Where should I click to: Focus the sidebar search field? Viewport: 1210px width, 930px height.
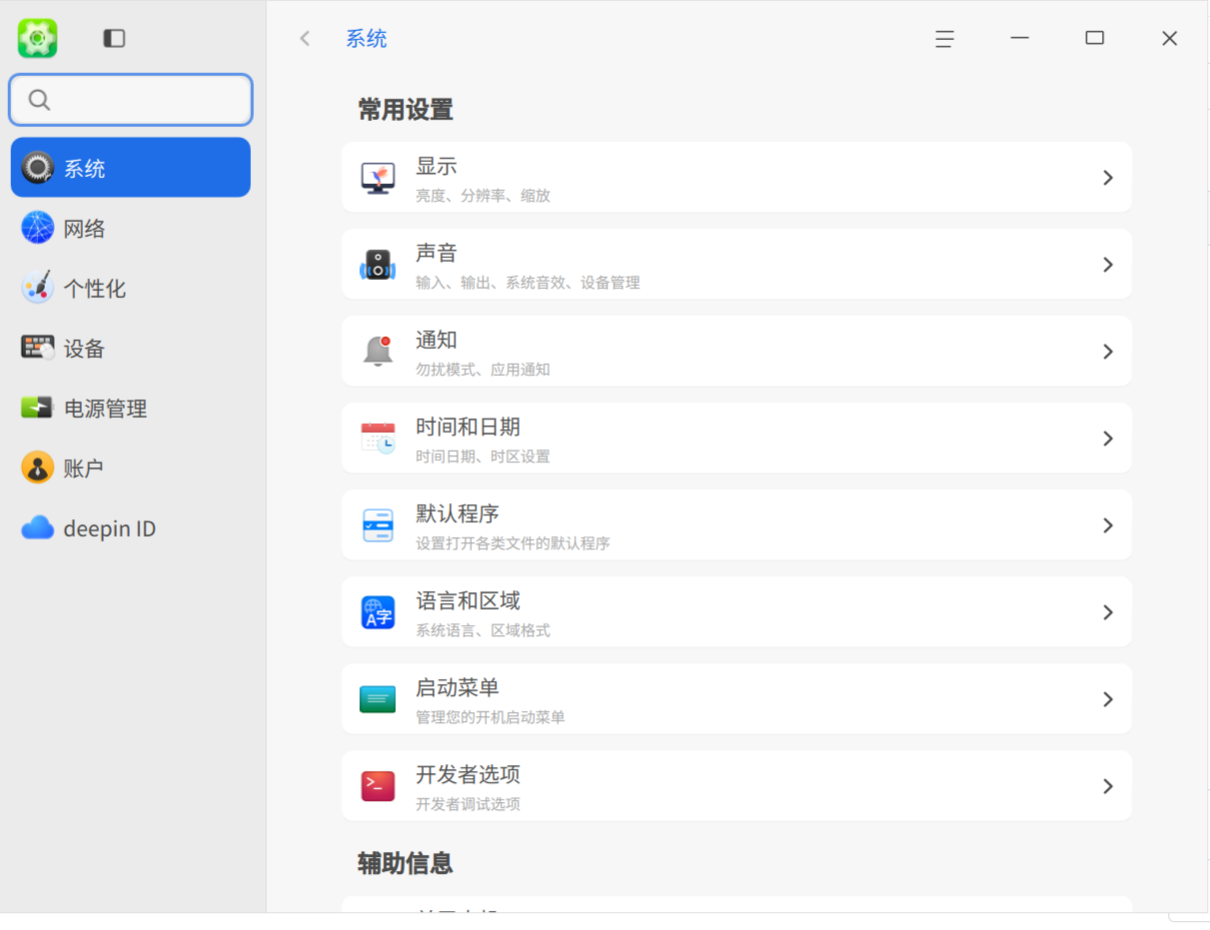(131, 100)
